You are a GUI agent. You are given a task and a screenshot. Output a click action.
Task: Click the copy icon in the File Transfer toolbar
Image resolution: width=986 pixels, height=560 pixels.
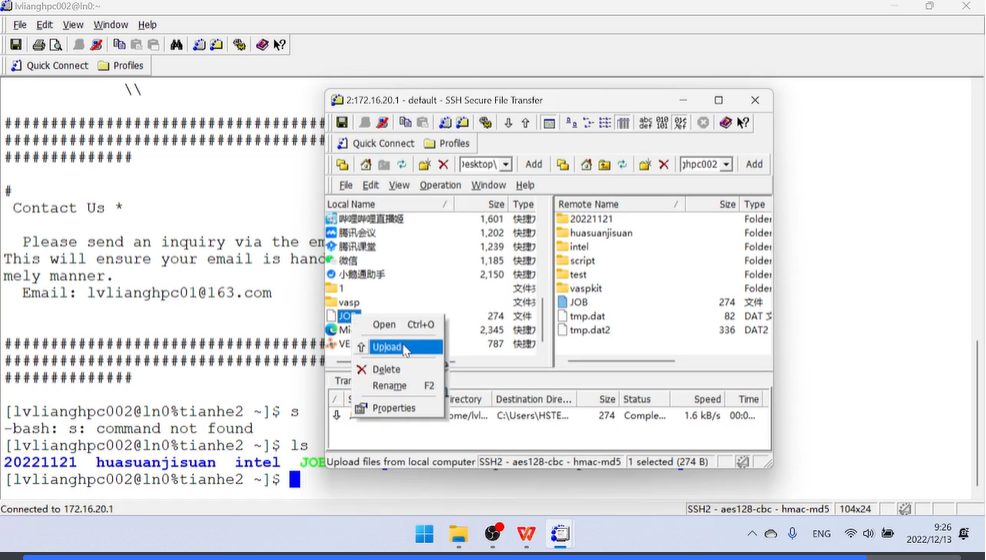[x=406, y=123]
